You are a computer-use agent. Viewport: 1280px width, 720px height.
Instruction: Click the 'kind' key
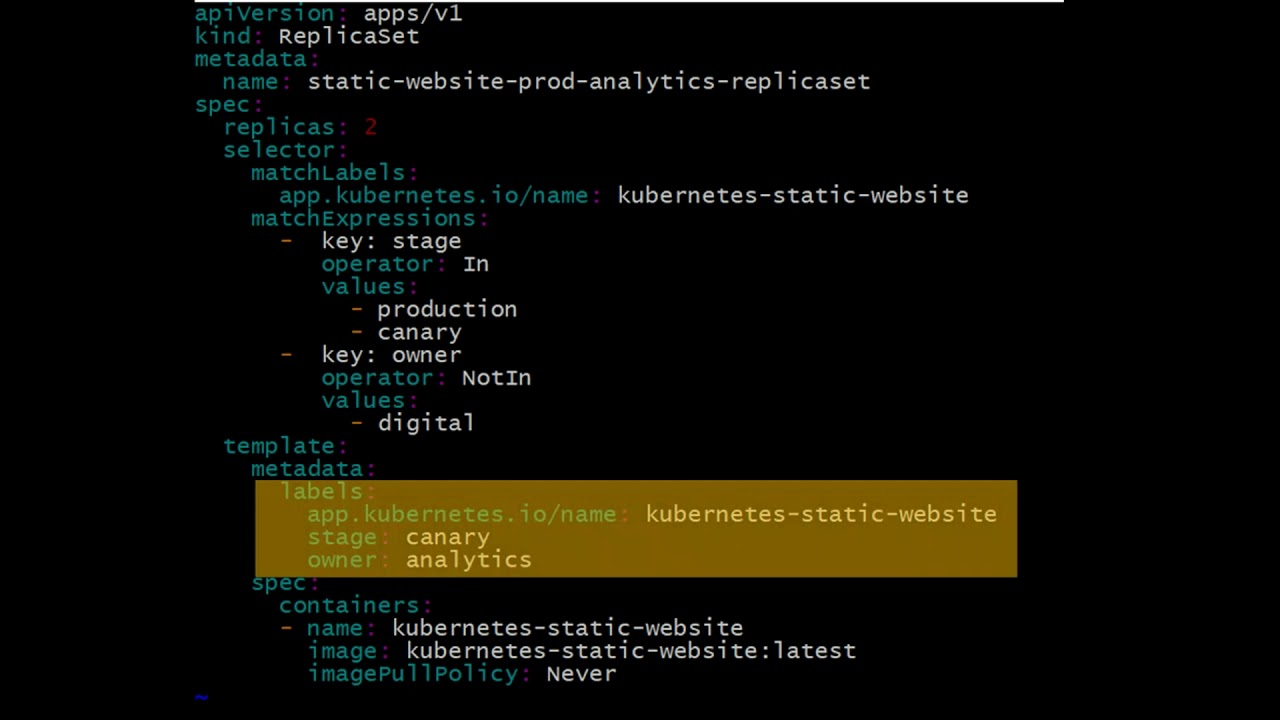pos(222,36)
